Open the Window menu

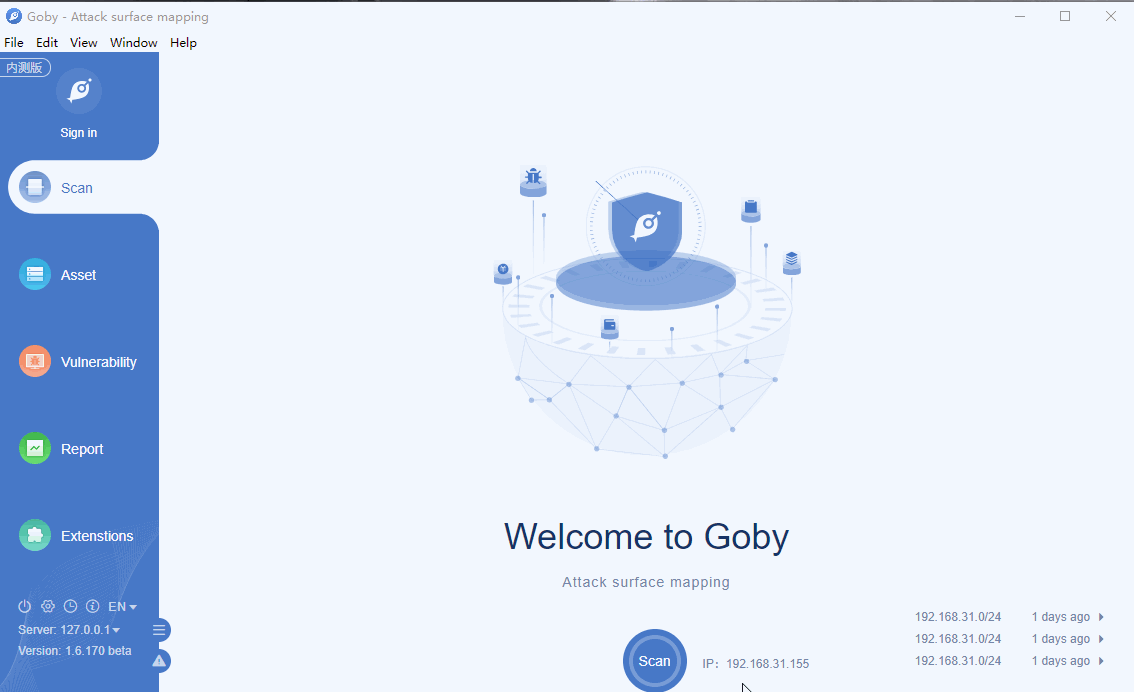[134, 43]
